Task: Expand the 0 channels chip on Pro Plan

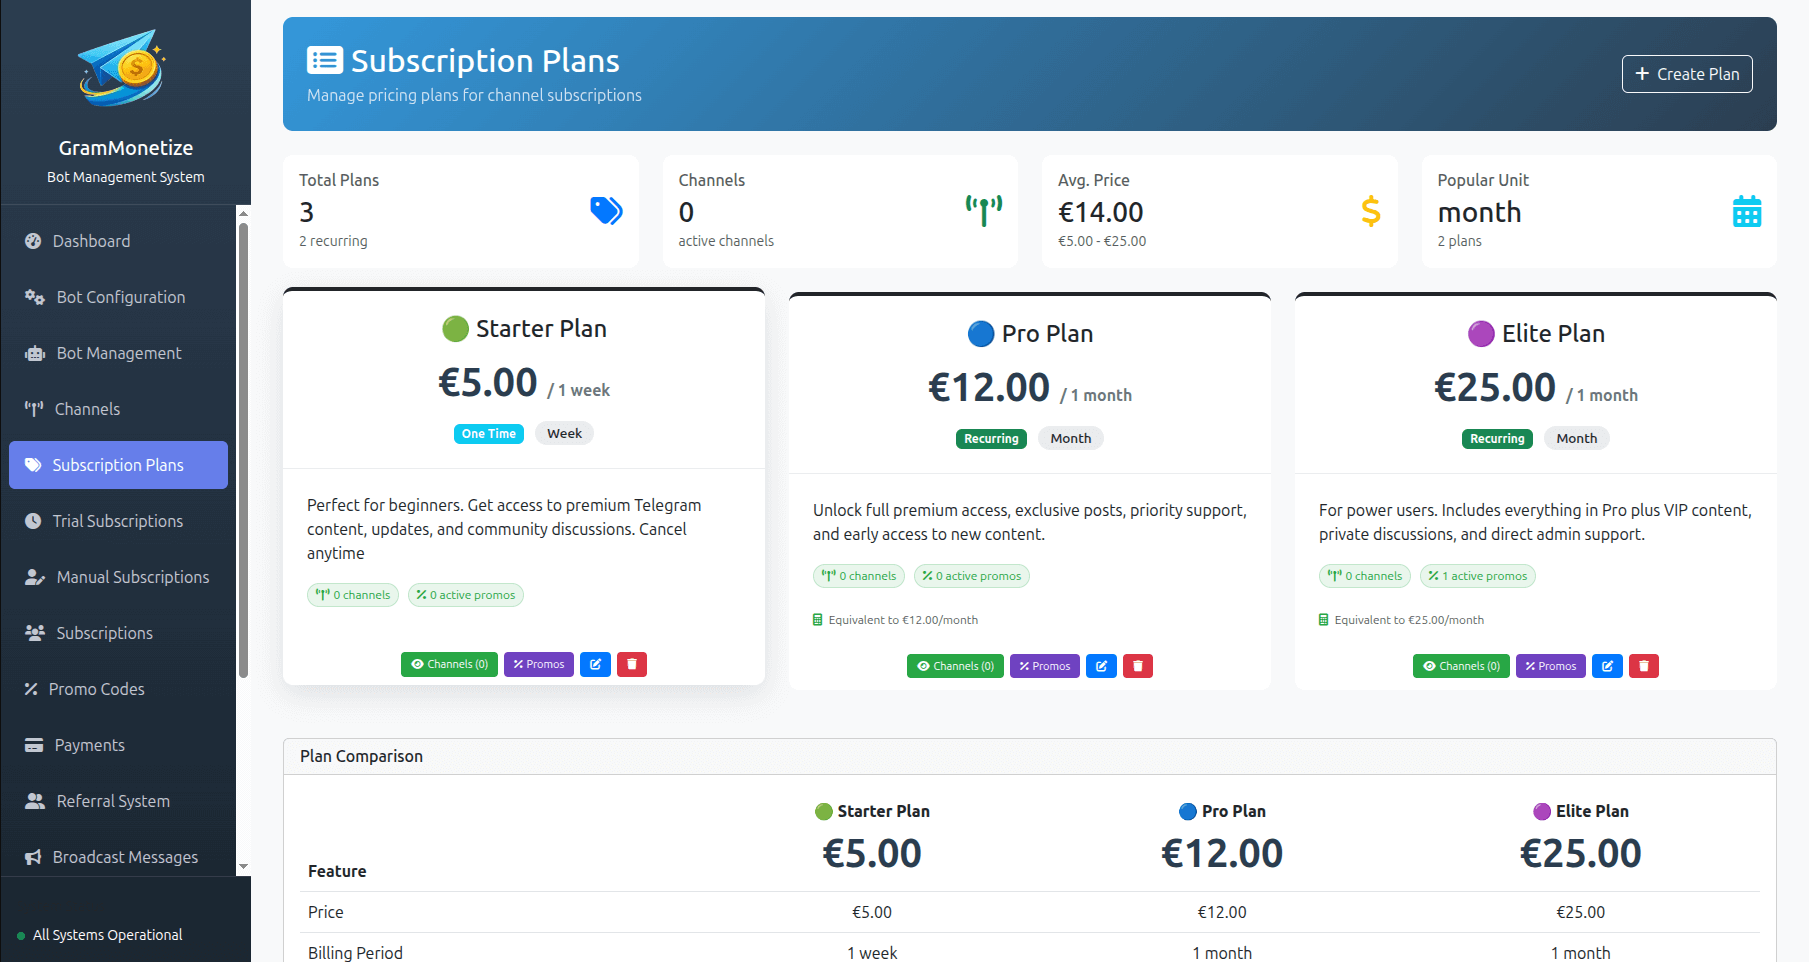Action: (858, 575)
